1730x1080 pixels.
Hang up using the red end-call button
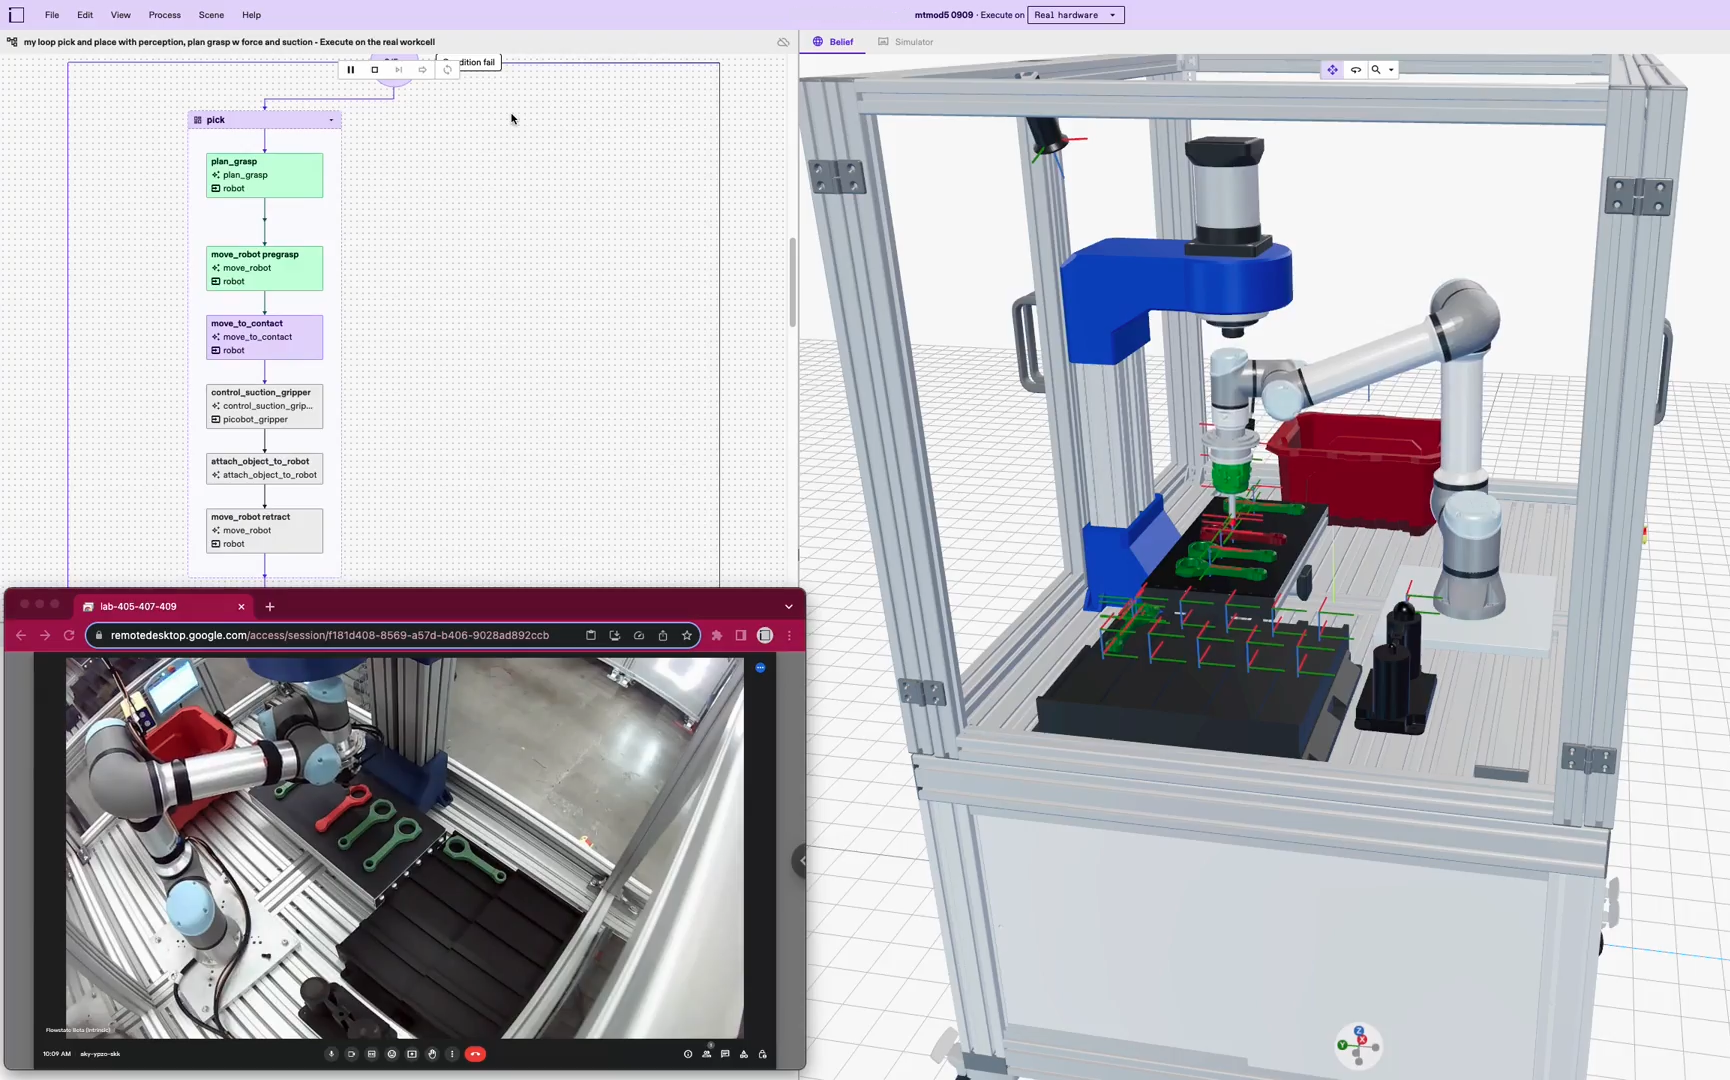pyautogui.click(x=476, y=1054)
